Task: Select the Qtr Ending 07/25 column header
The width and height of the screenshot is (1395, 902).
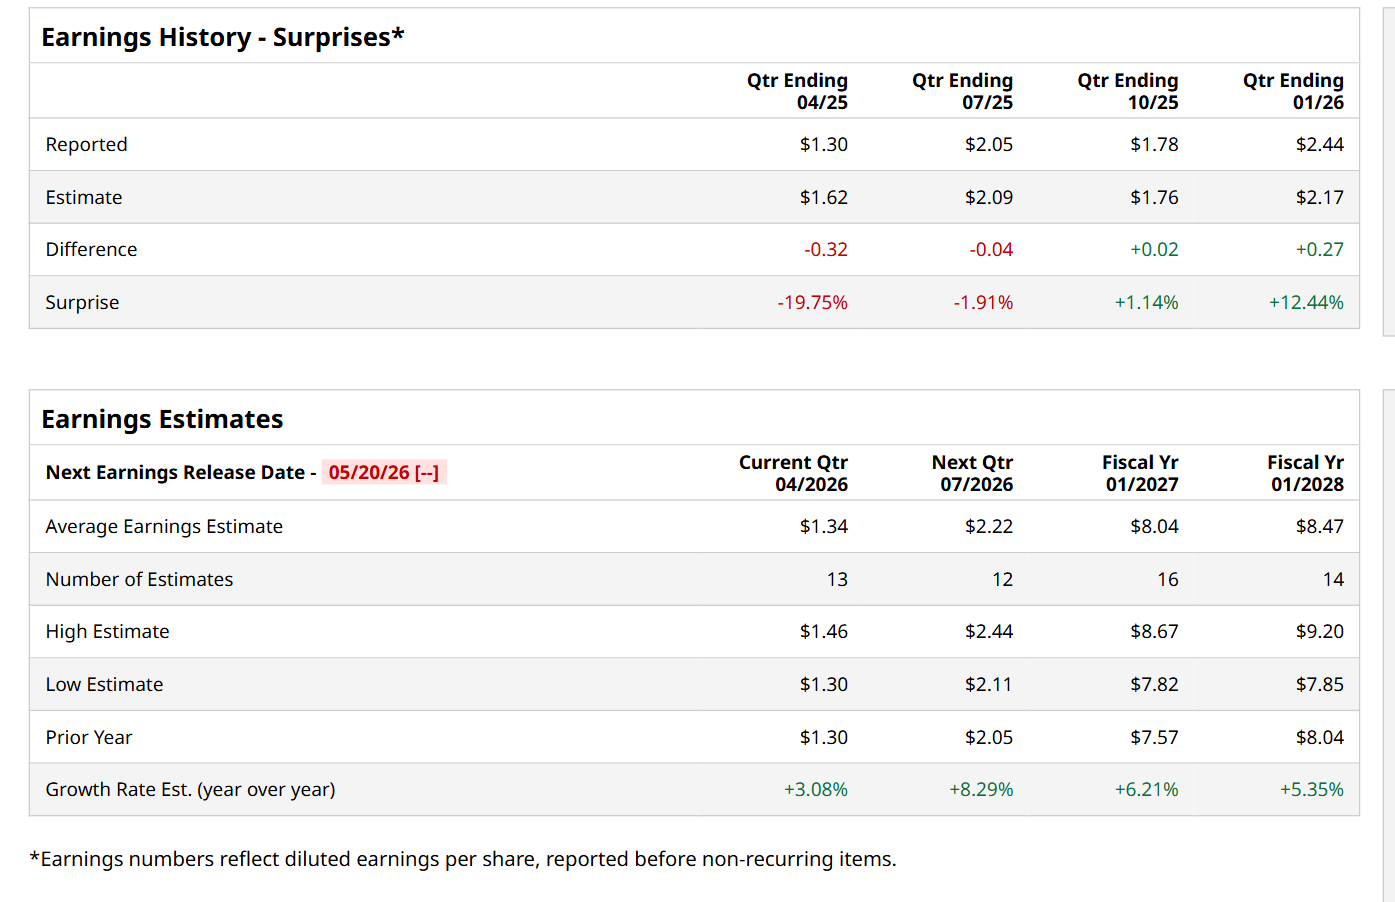Action: pyautogui.click(x=962, y=91)
